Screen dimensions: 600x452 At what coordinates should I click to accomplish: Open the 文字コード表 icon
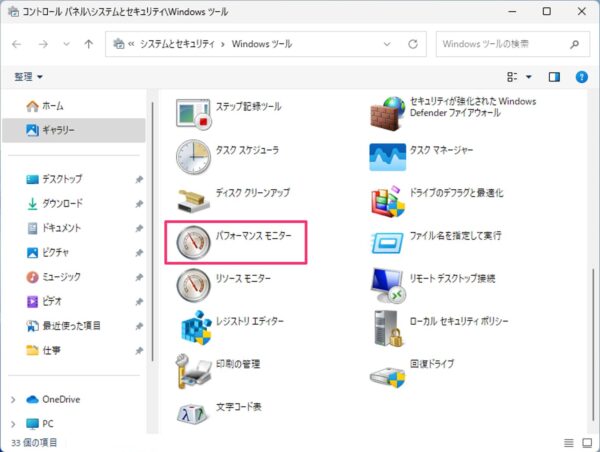pyautogui.click(x=193, y=414)
